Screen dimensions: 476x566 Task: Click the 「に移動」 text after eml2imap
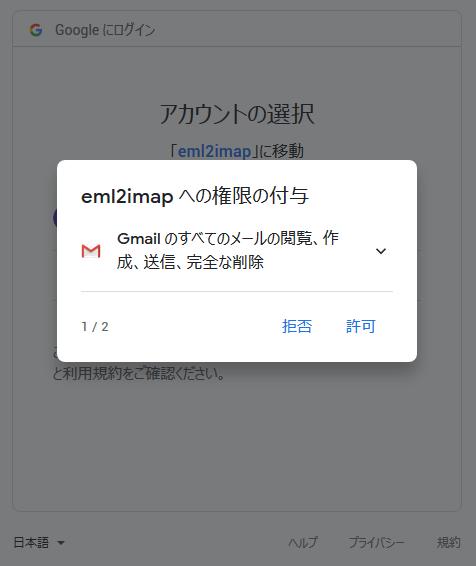click(x=278, y=151)
